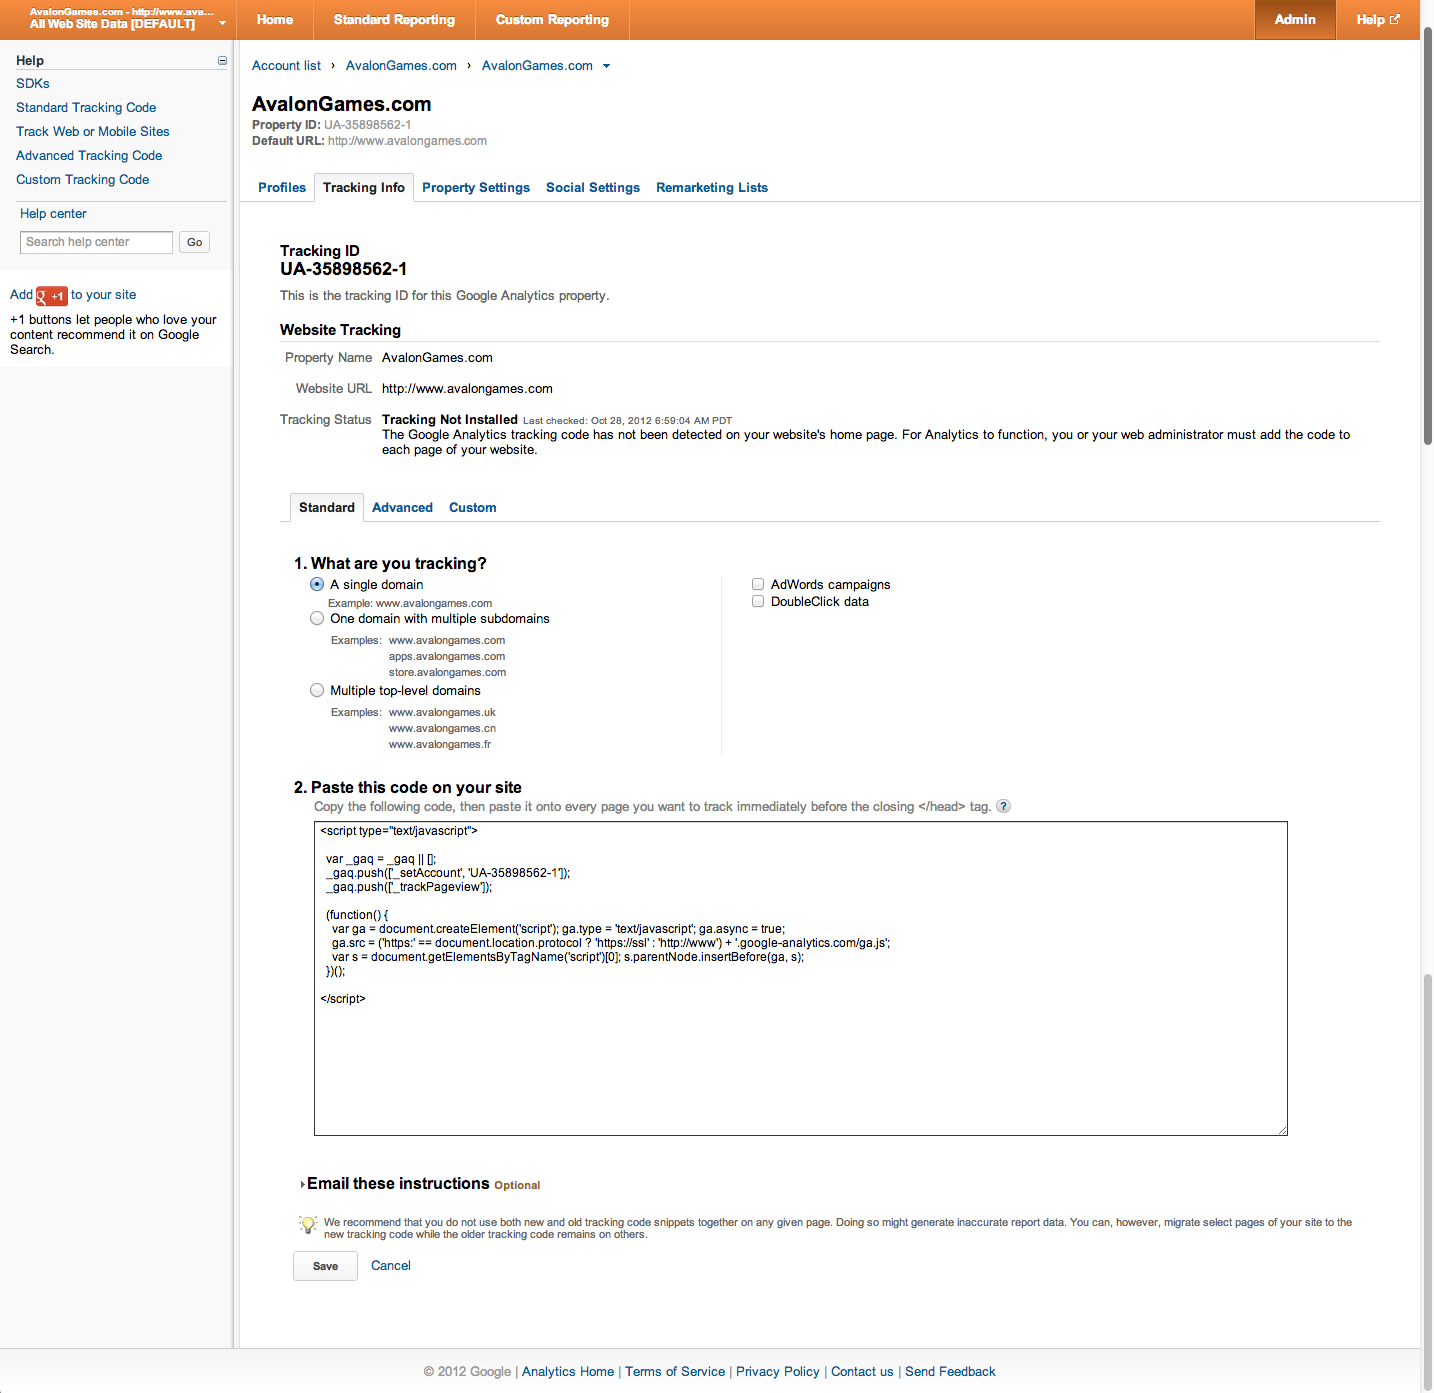Click the Google +1 button icon
This screenshot has width=1434, height=1393.
(x=52, y=296)
